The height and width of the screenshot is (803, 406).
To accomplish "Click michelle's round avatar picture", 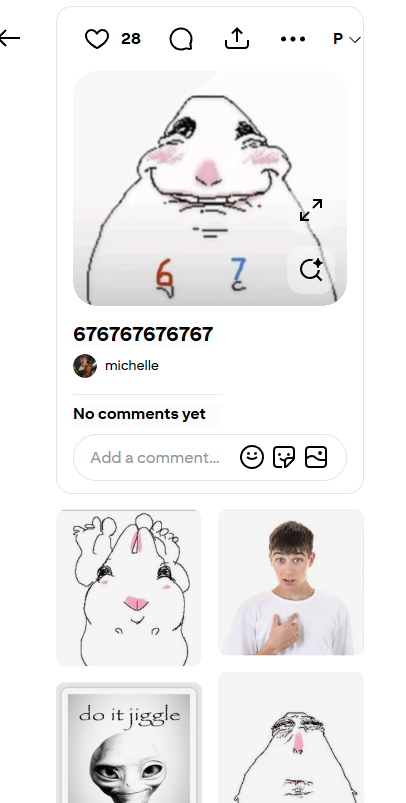I will point(85,366).
